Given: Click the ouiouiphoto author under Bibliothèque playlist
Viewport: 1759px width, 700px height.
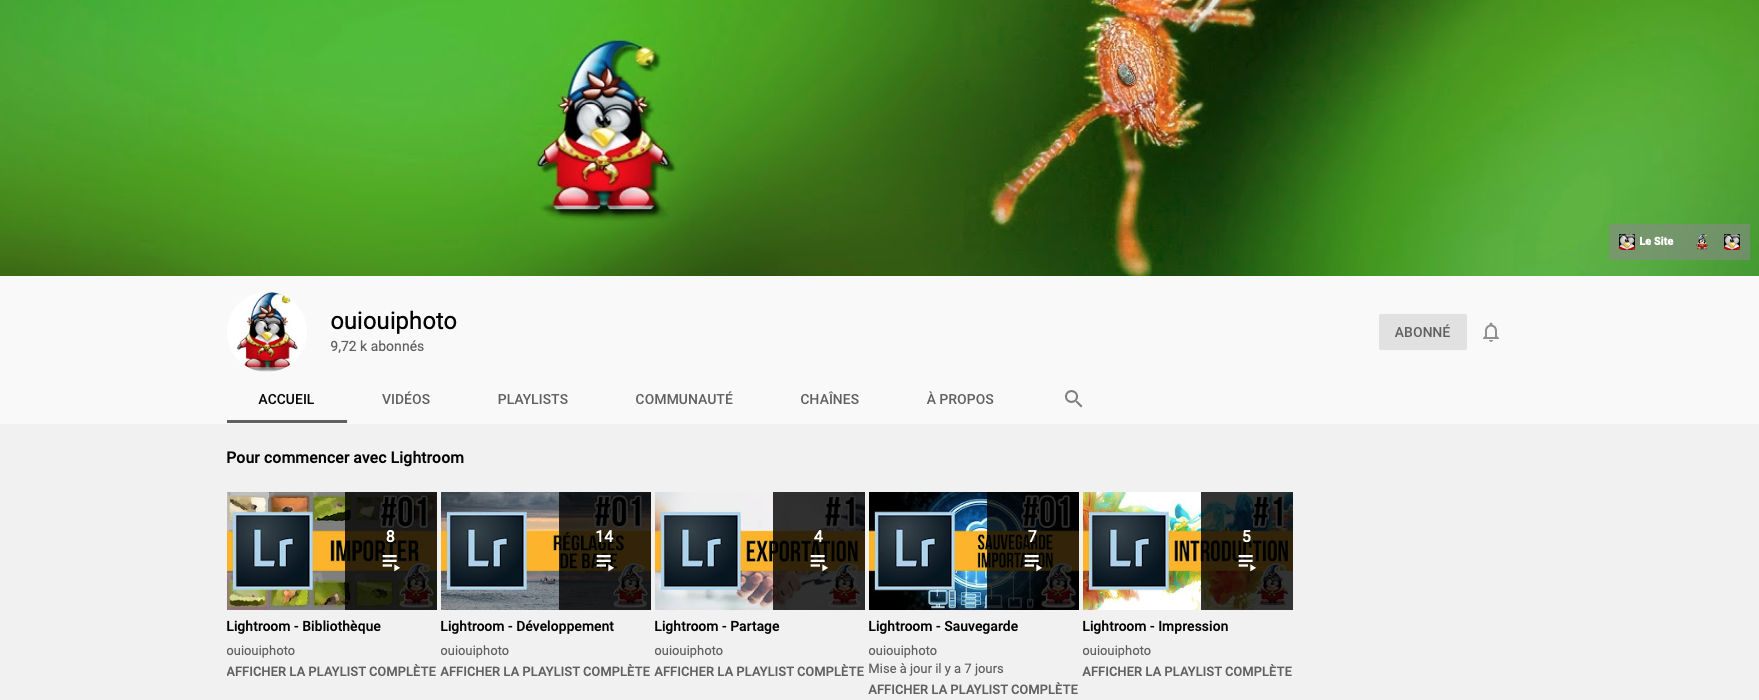Looking at the screenshot, I should pos(261,650).
